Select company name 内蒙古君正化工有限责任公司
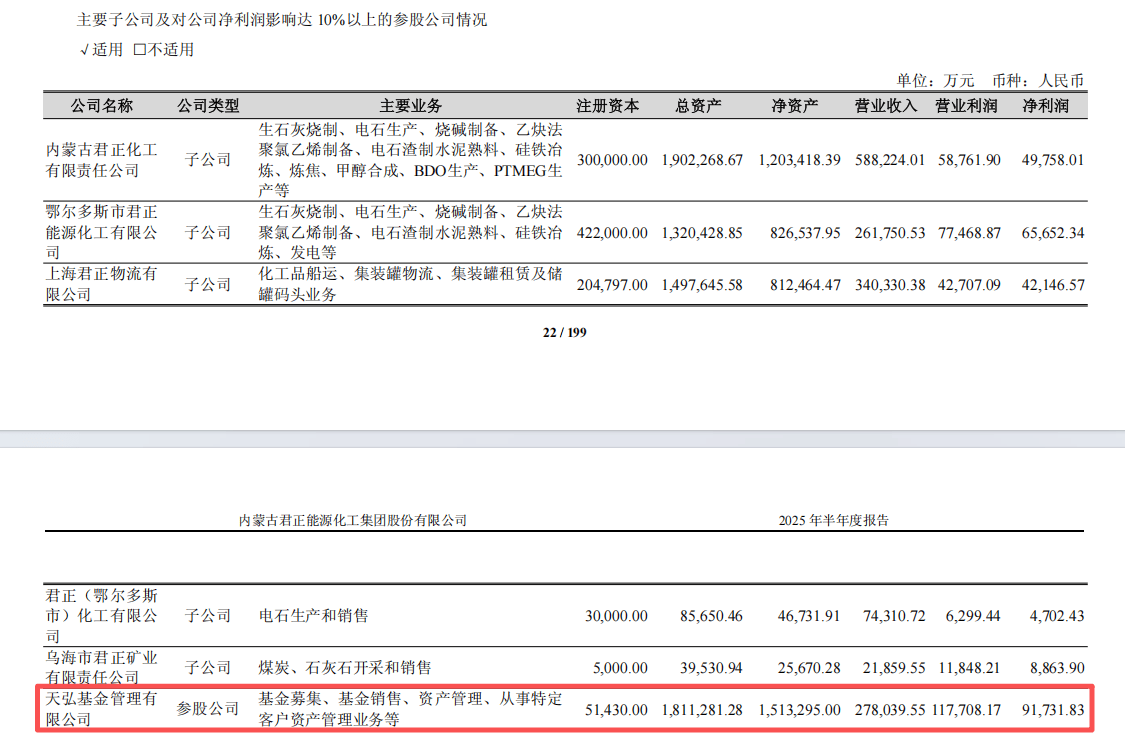Screen dimensions: 1125x740 pos(101,160)
